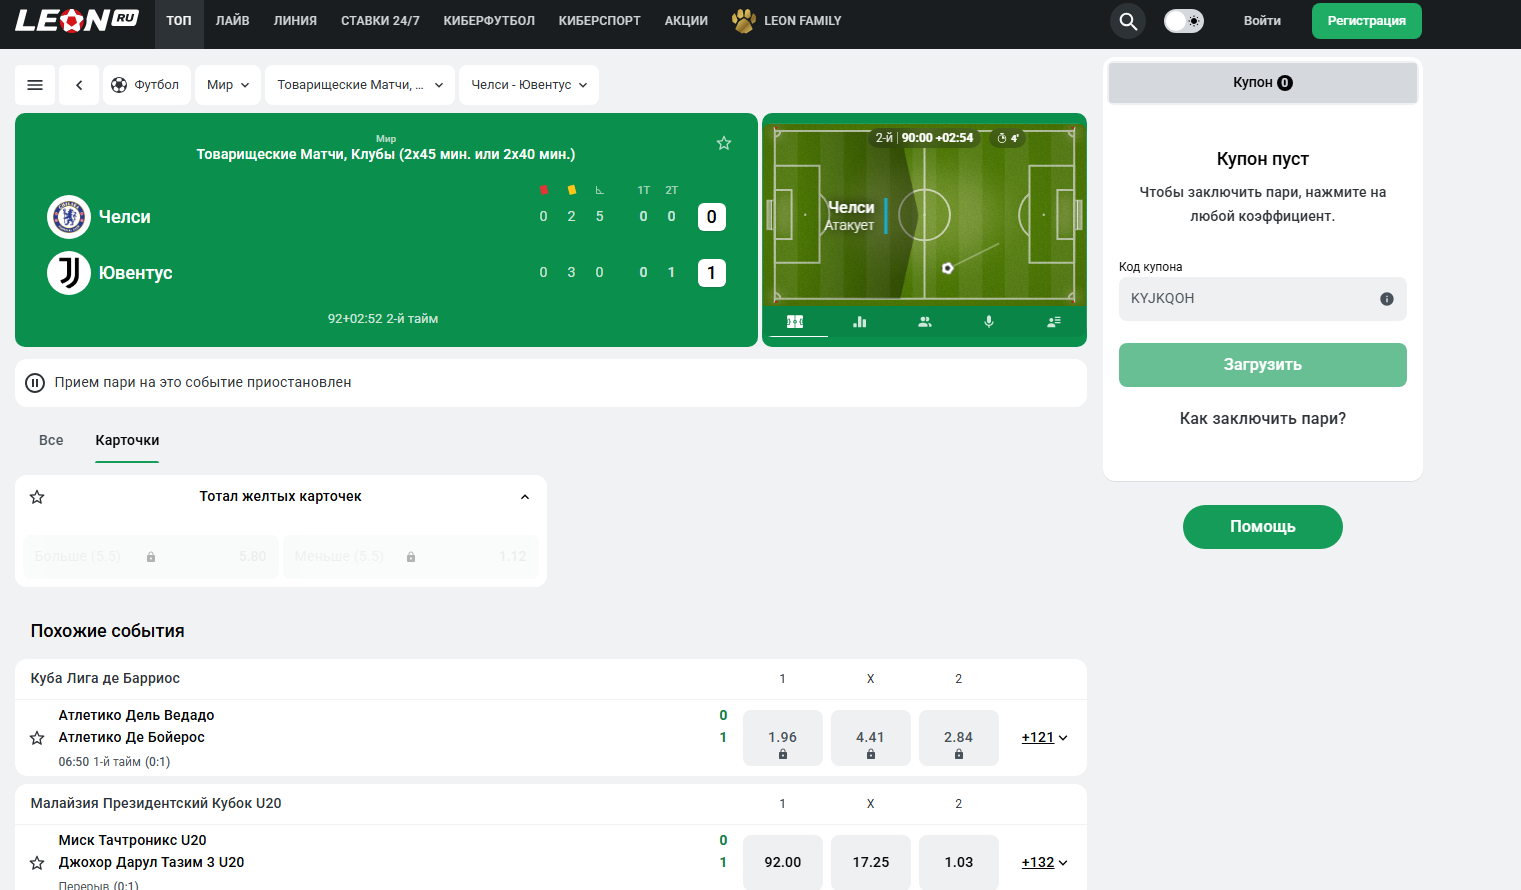The width and height of the screenshot is (1521, 890).
Task: Expand the Мир region dropdown
Action: pyautogui.click(x=228, y=85)
